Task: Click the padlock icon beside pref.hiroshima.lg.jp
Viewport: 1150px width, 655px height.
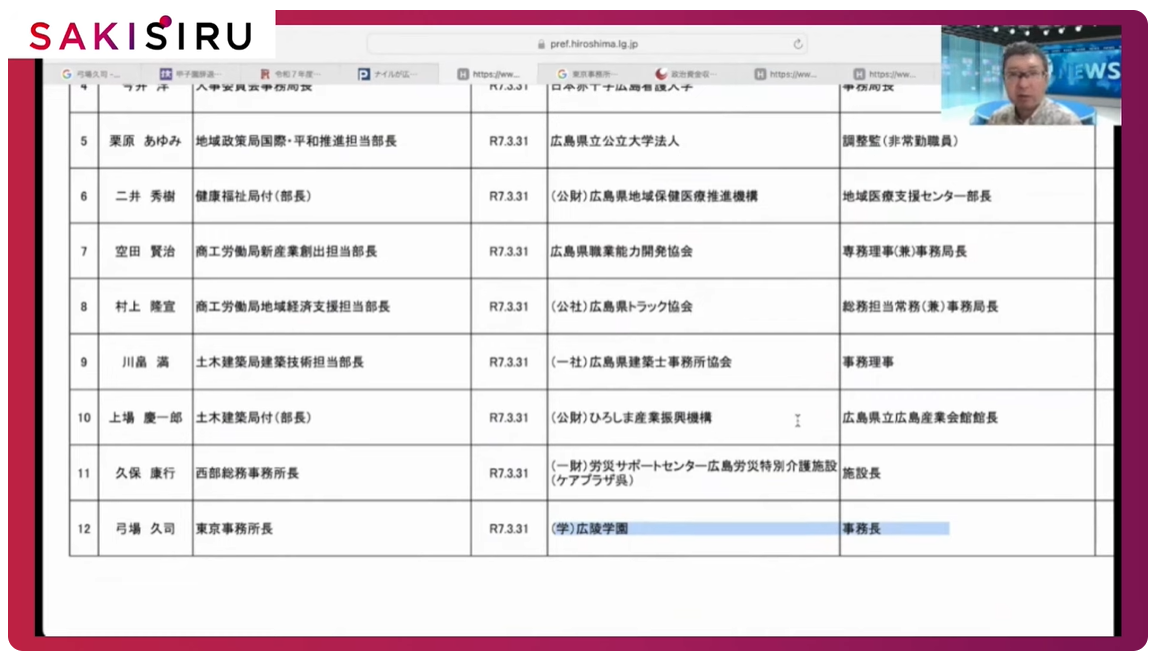Action: click(x=541, y=44)
